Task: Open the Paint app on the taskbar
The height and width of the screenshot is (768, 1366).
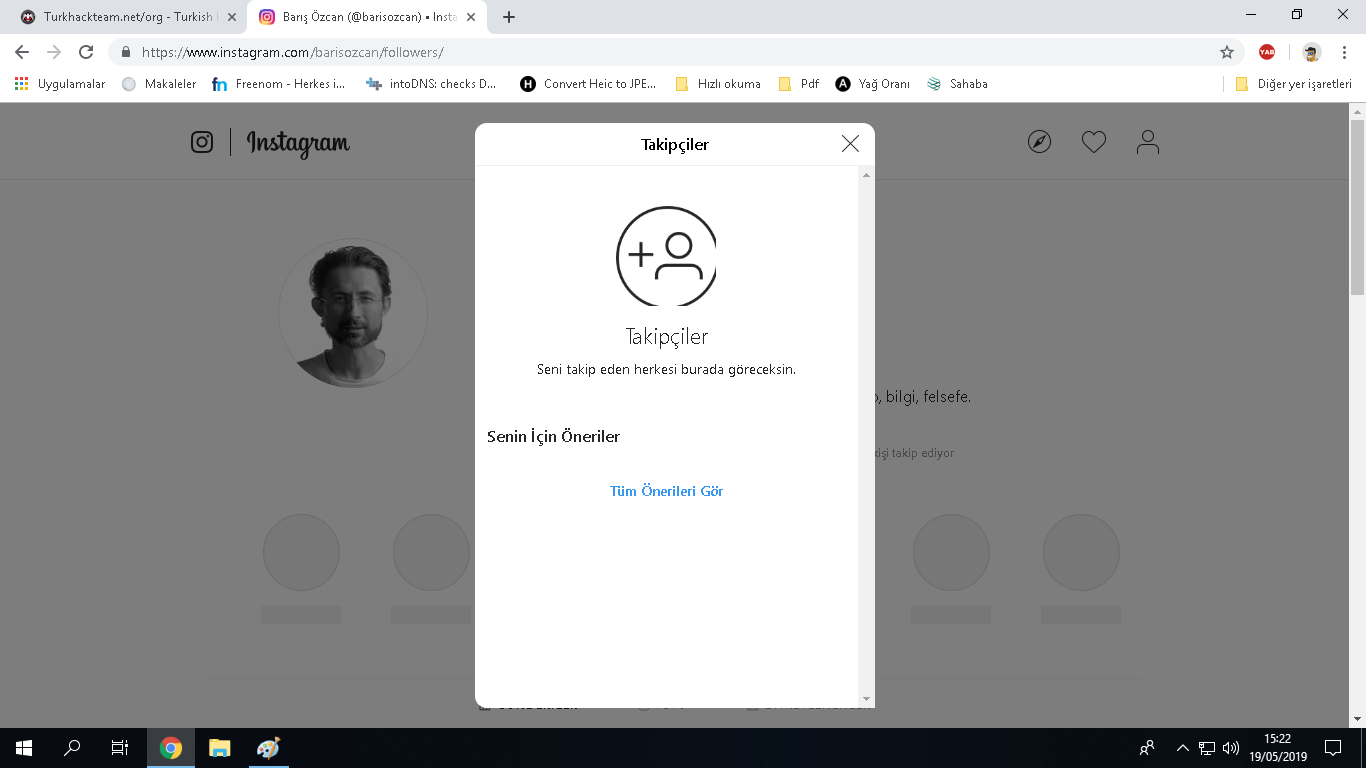Action: pyautogui.click(x=268, y=748)
